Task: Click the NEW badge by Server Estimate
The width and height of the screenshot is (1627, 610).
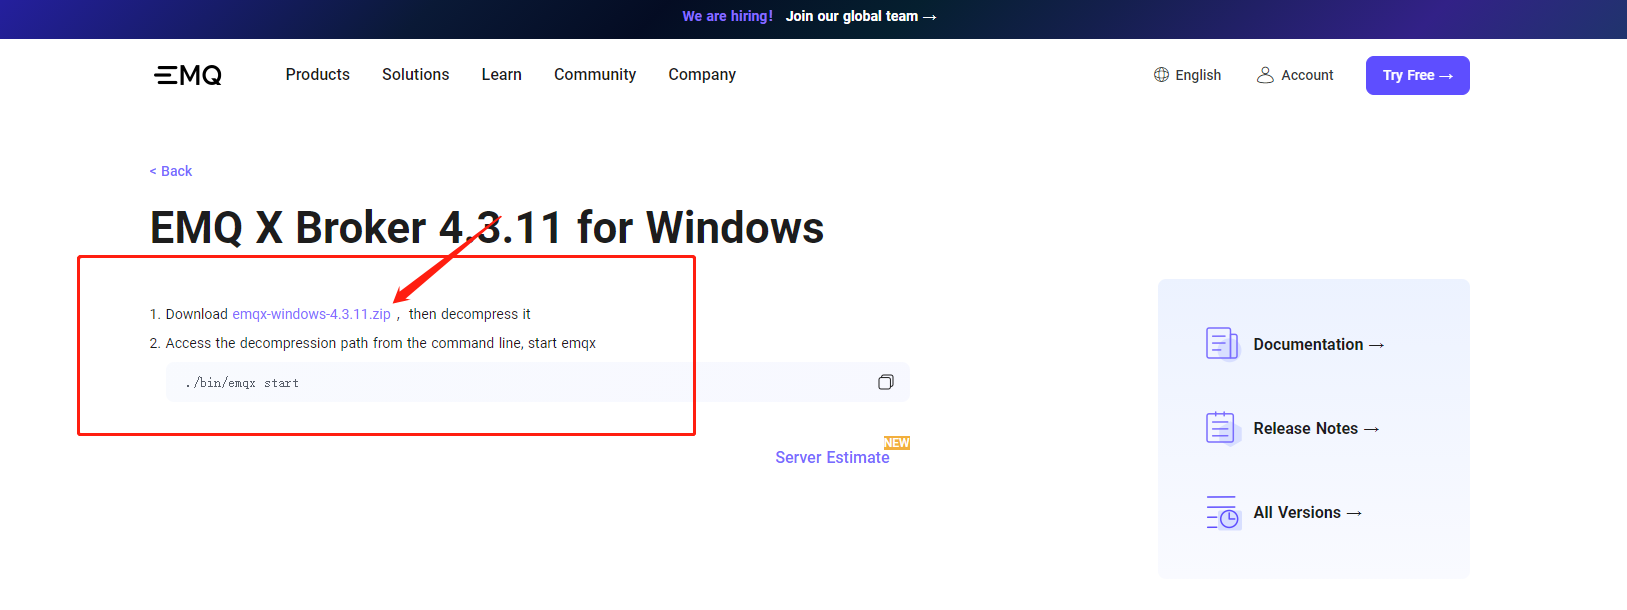Action: pos(897,443)
